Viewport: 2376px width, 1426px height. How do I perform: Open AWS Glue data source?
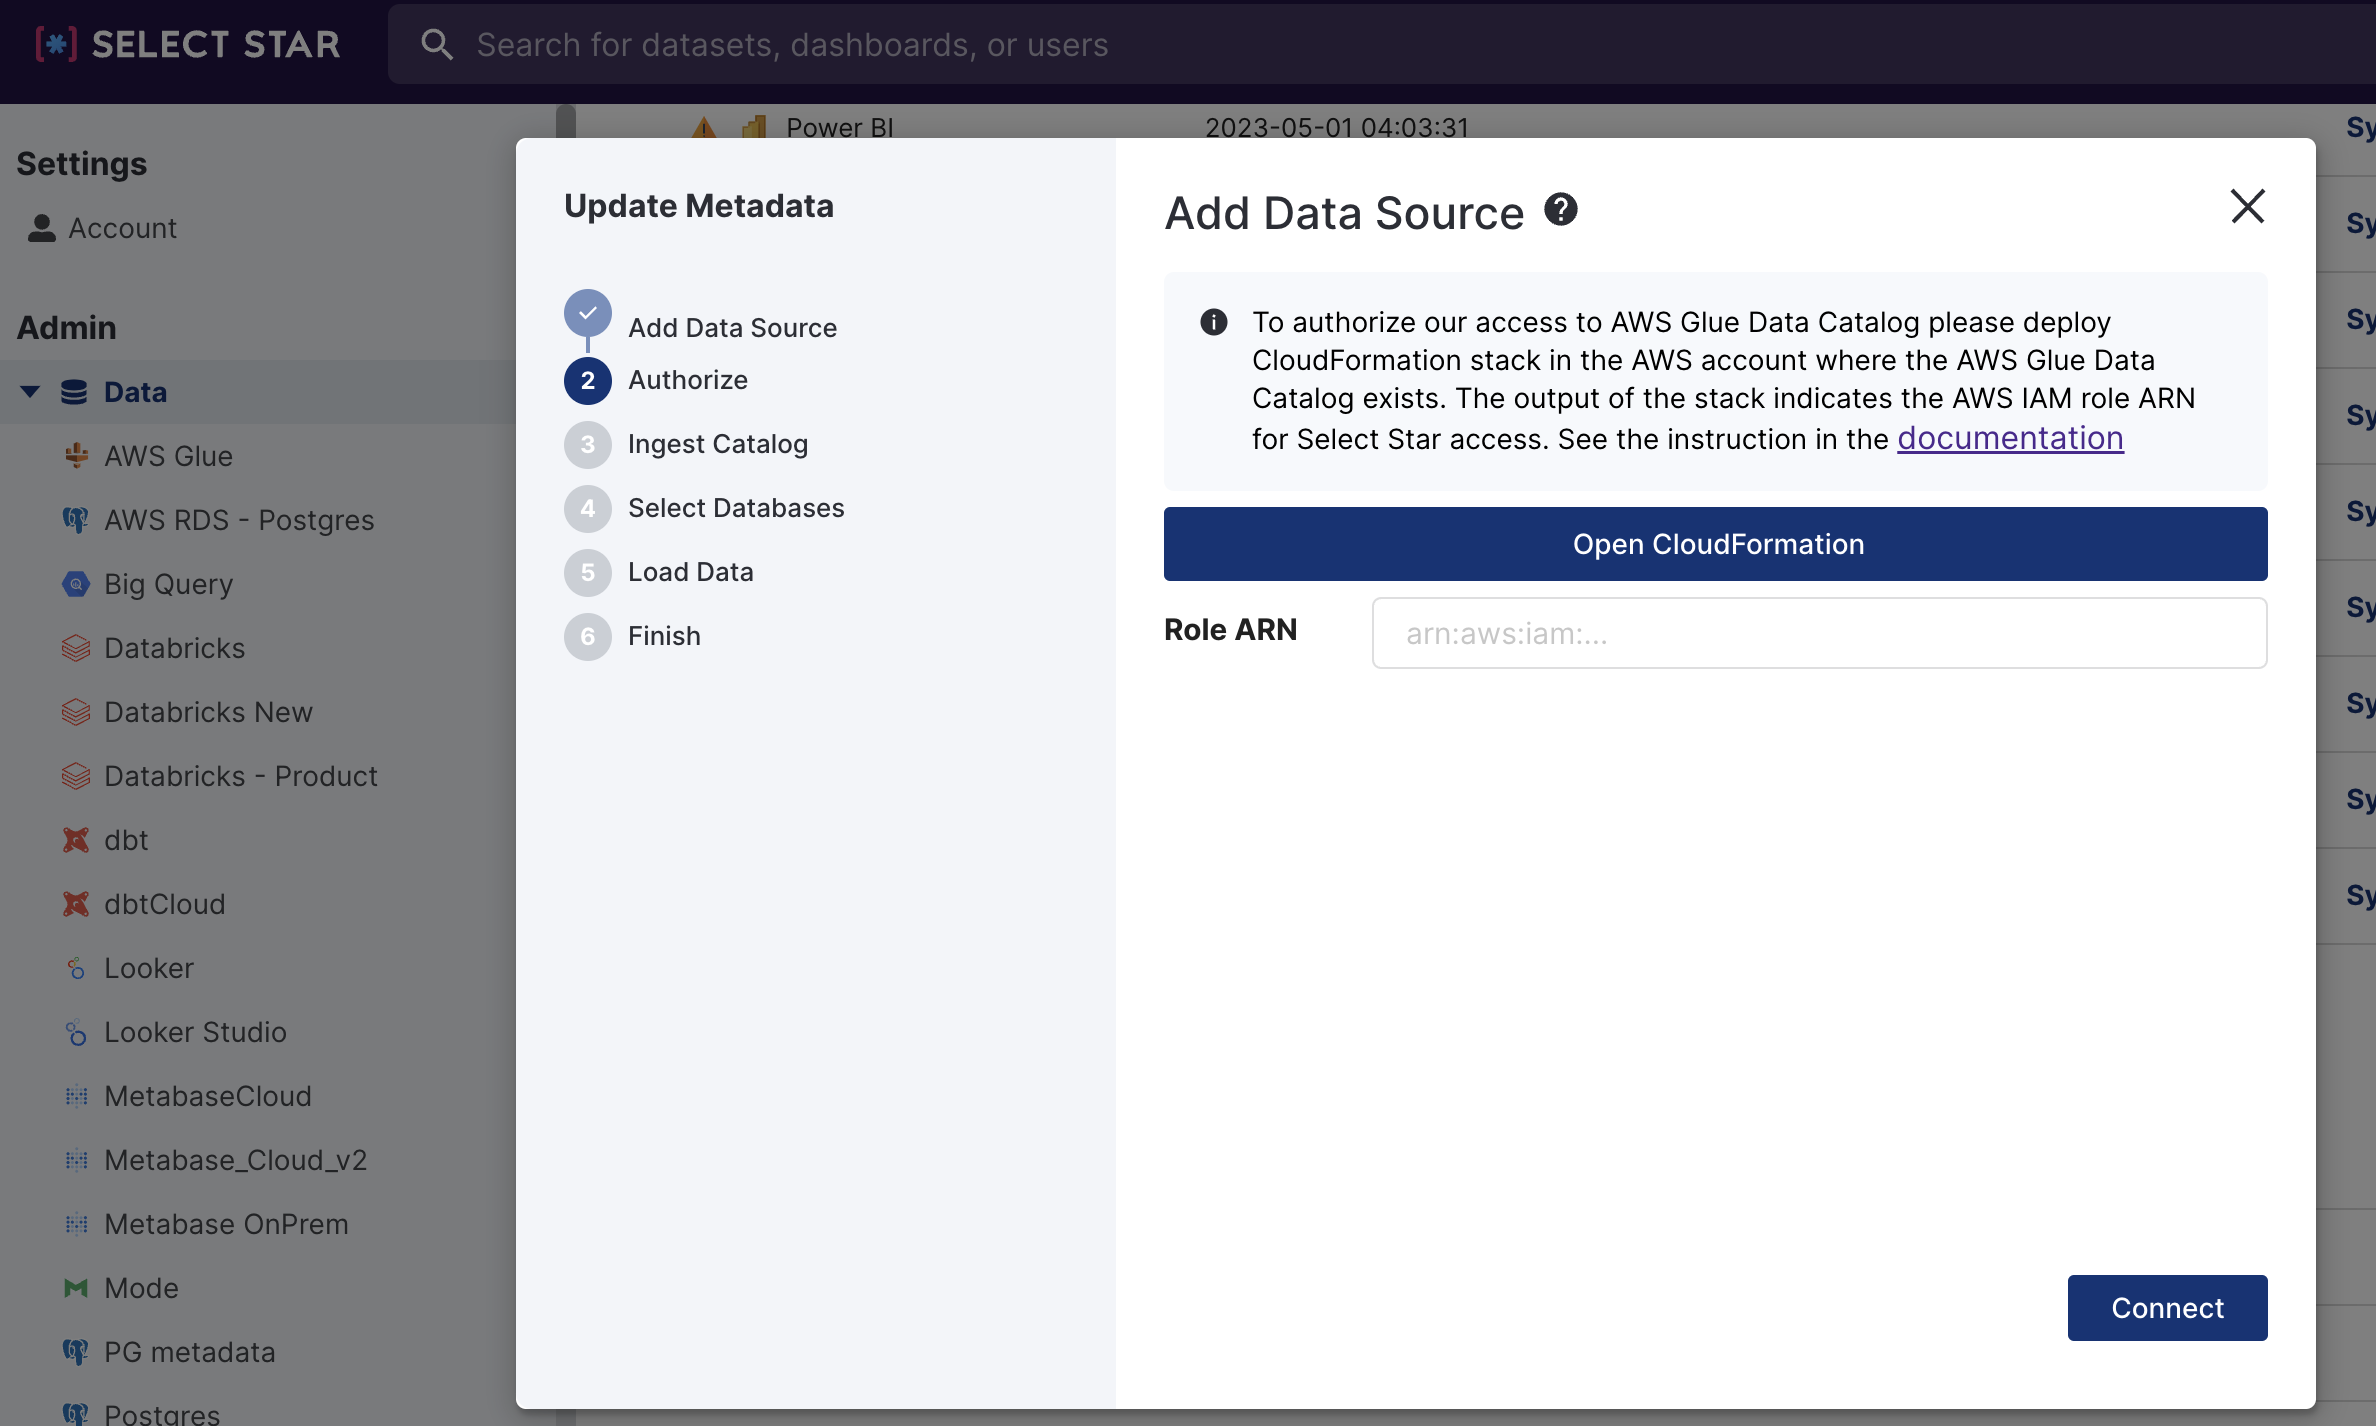coord(168,456)
